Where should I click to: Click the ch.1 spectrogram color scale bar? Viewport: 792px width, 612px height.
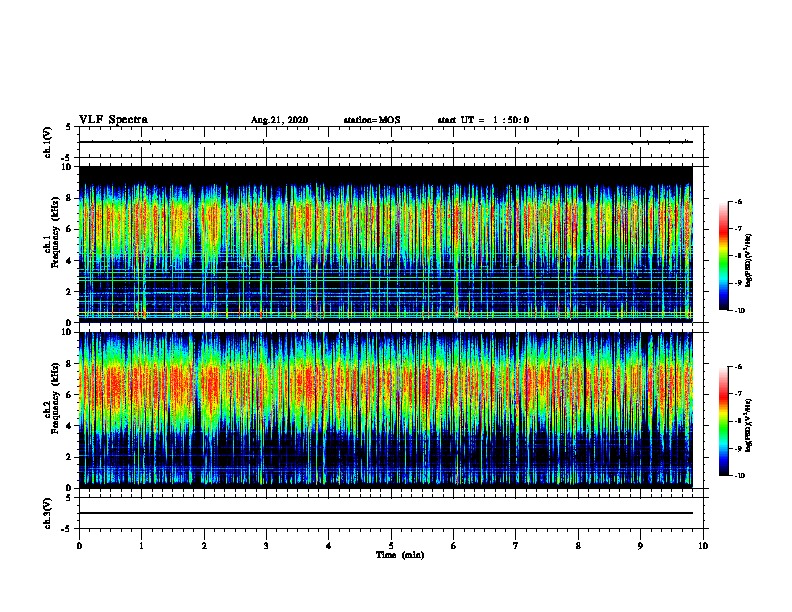[724, 256]
